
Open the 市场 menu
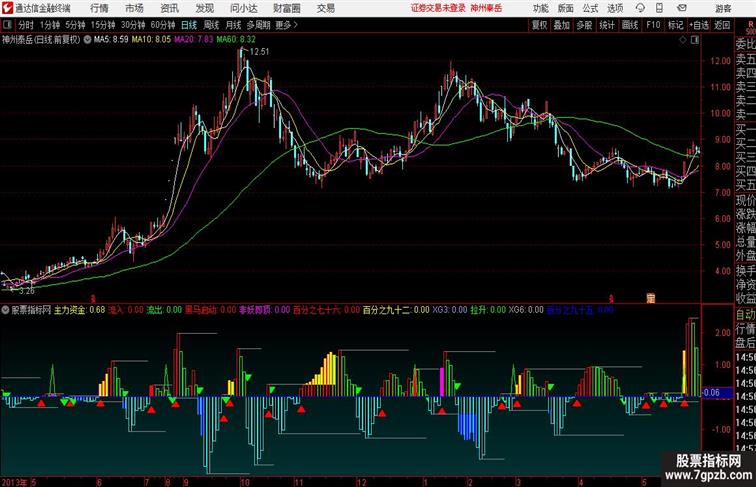[134, 8]
